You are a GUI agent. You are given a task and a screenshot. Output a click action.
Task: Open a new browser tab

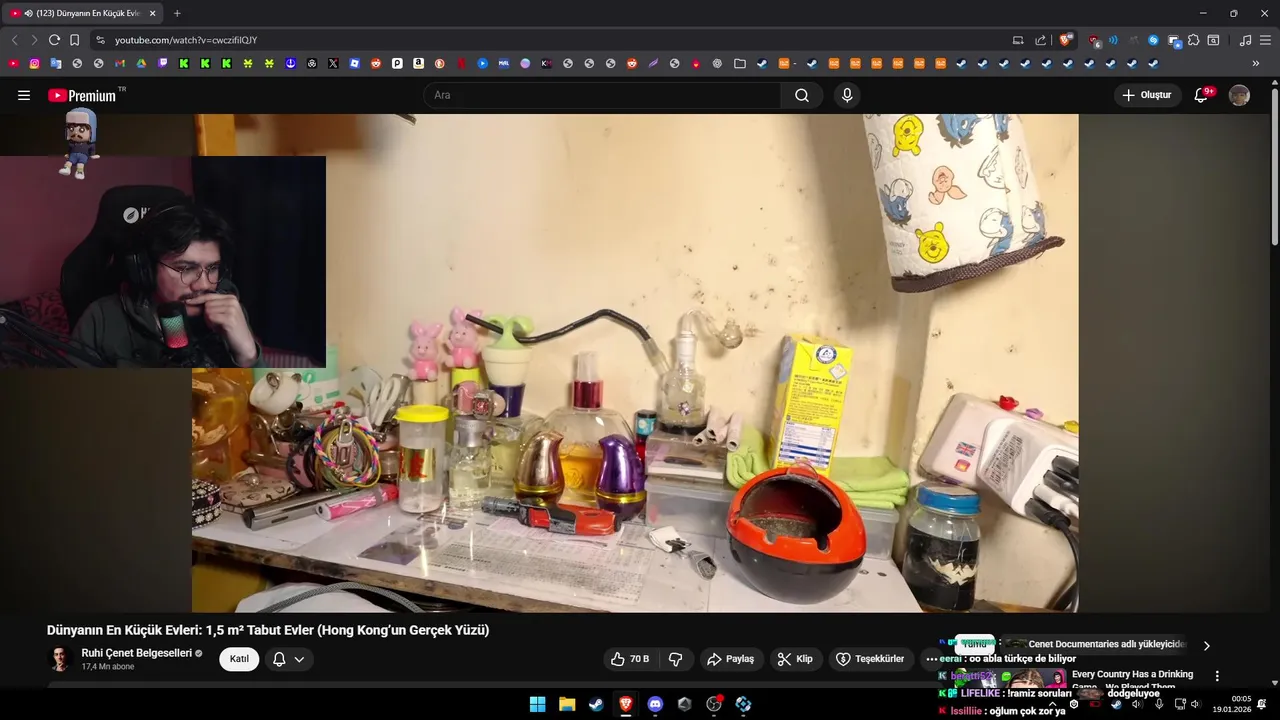coord(177,13)
